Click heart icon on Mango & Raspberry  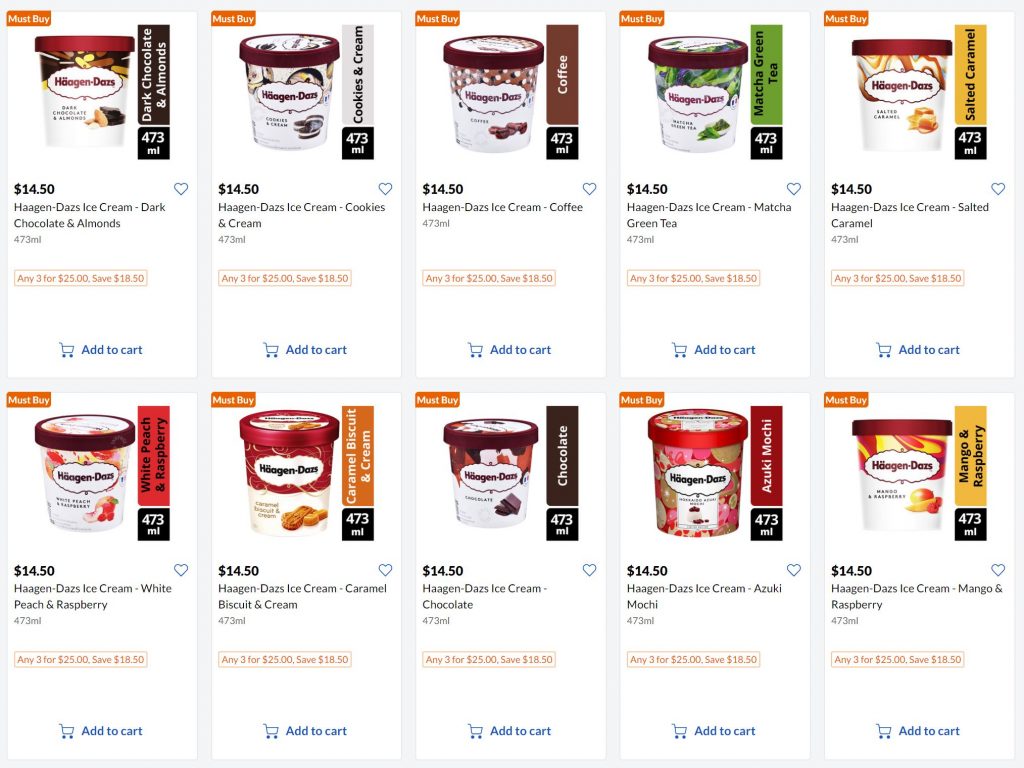[x=998, y=570]
